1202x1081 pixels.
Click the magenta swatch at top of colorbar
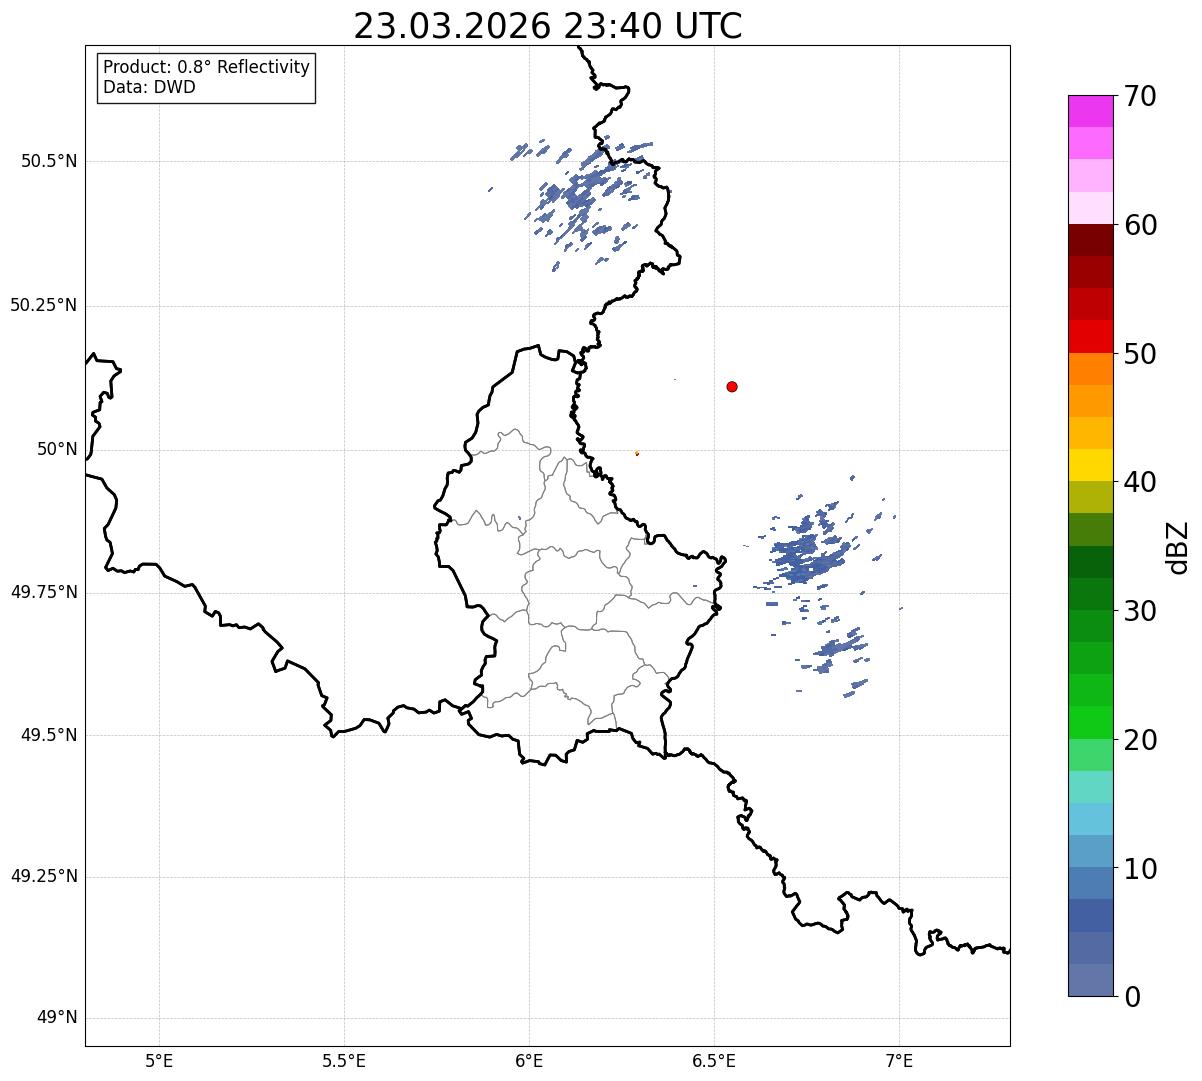[x=1090, y=111]
